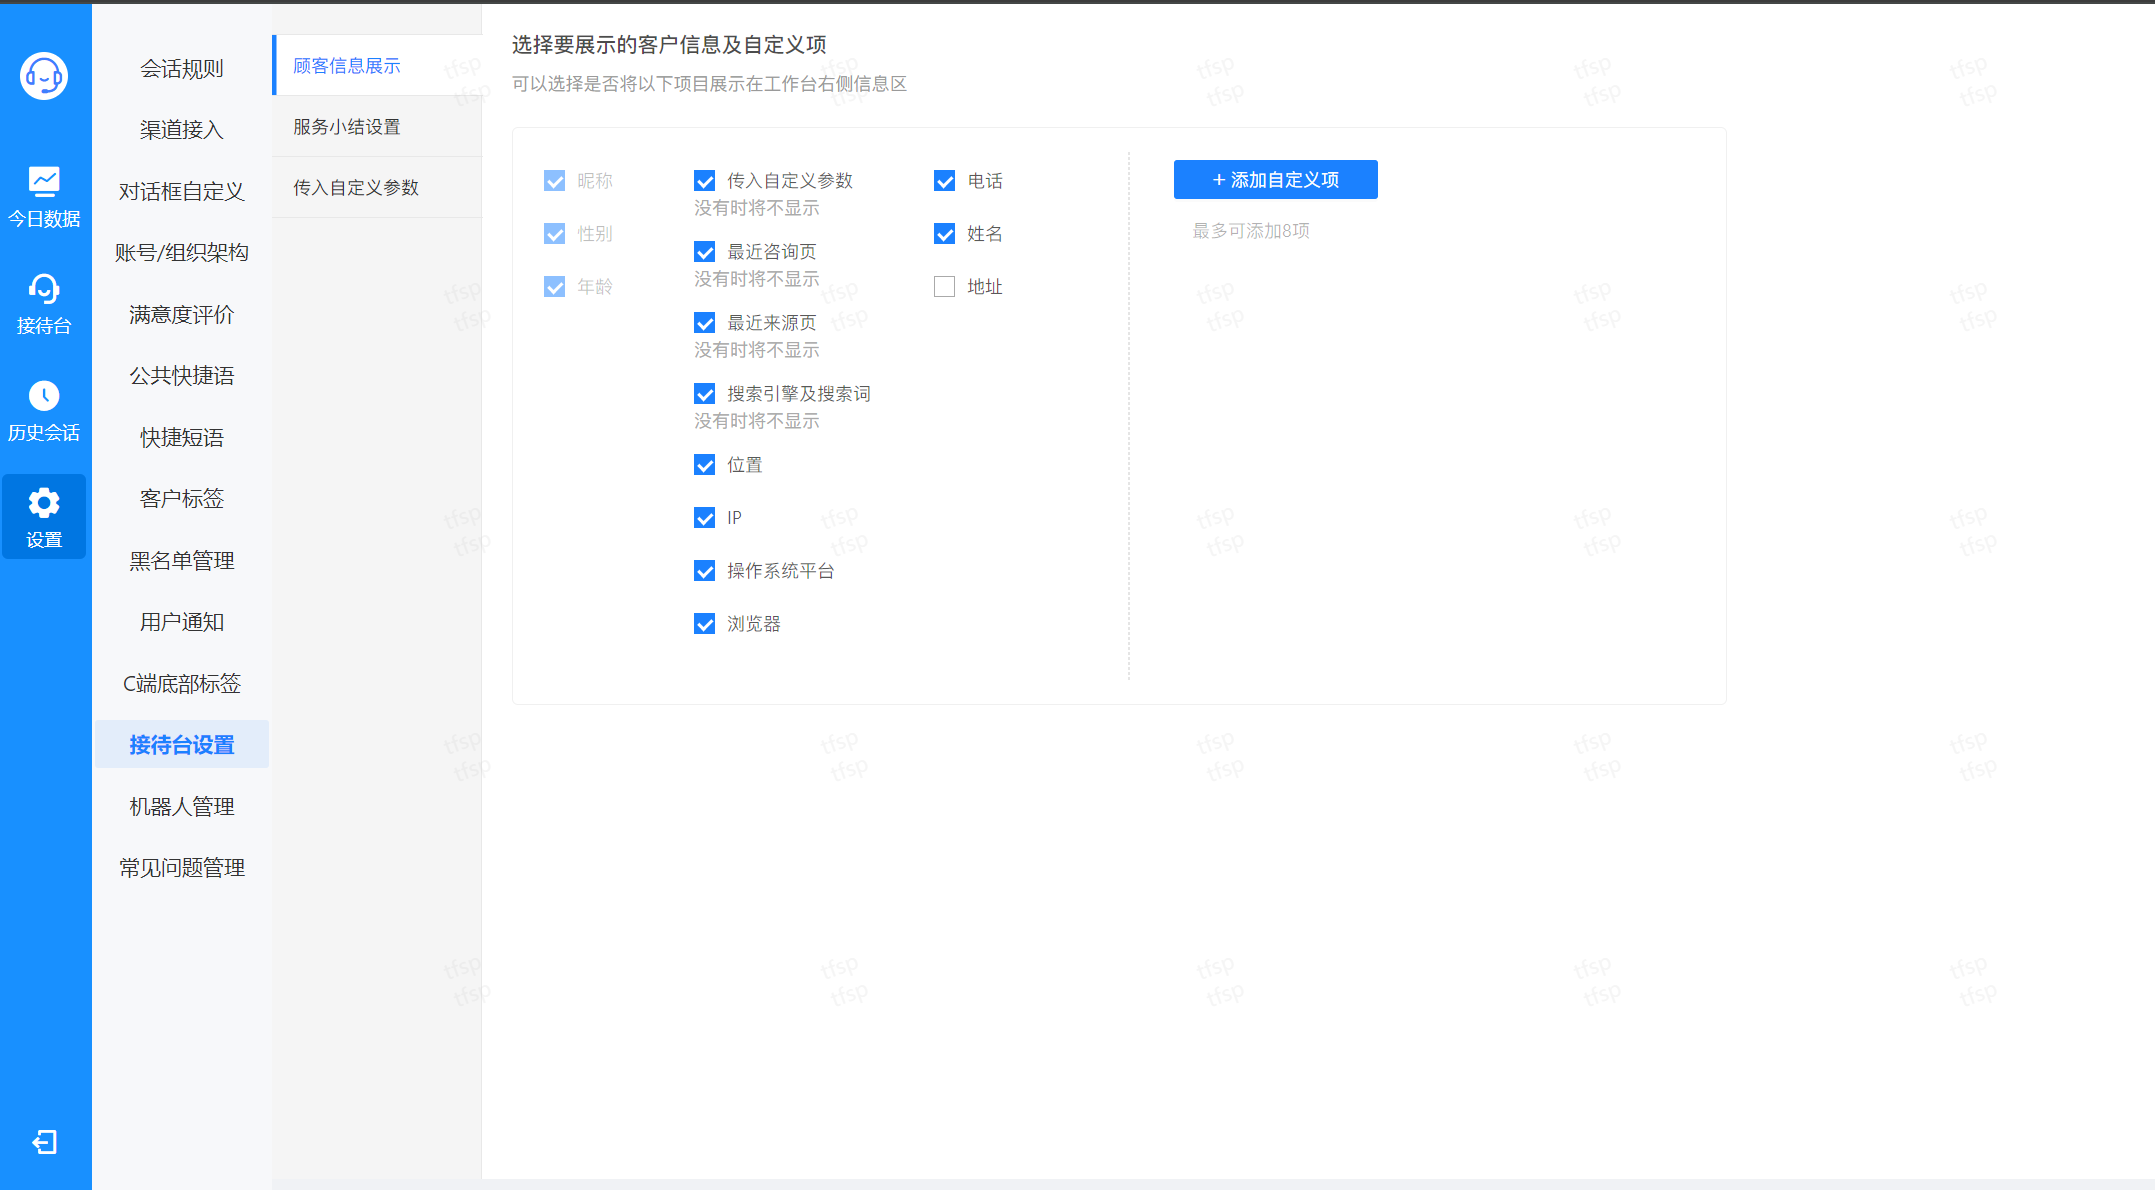2155x1190 pixels.
Task: Open the 黑名单管理 menu item
Action: point(182,561)
